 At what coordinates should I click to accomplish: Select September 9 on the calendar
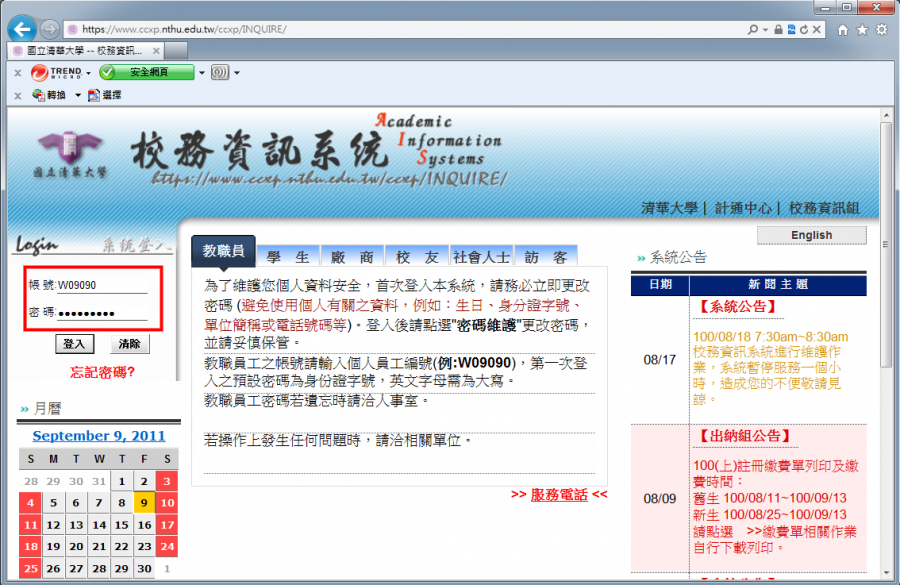click(145, 505)
